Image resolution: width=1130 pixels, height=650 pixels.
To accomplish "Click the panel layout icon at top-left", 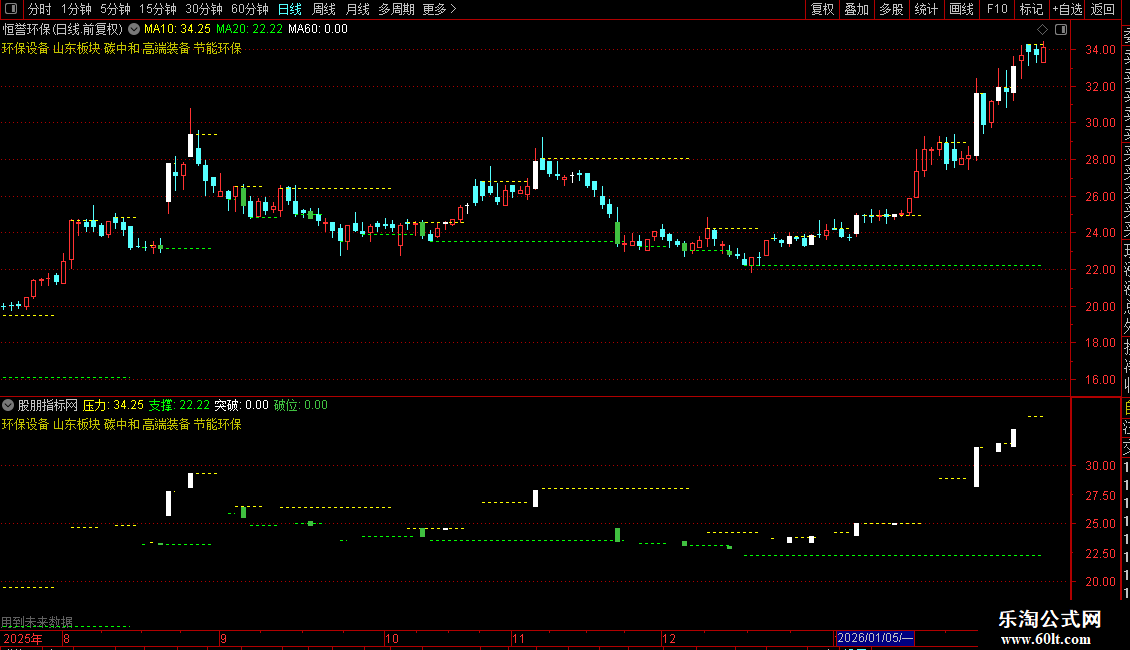I will [x=11, y=9].
